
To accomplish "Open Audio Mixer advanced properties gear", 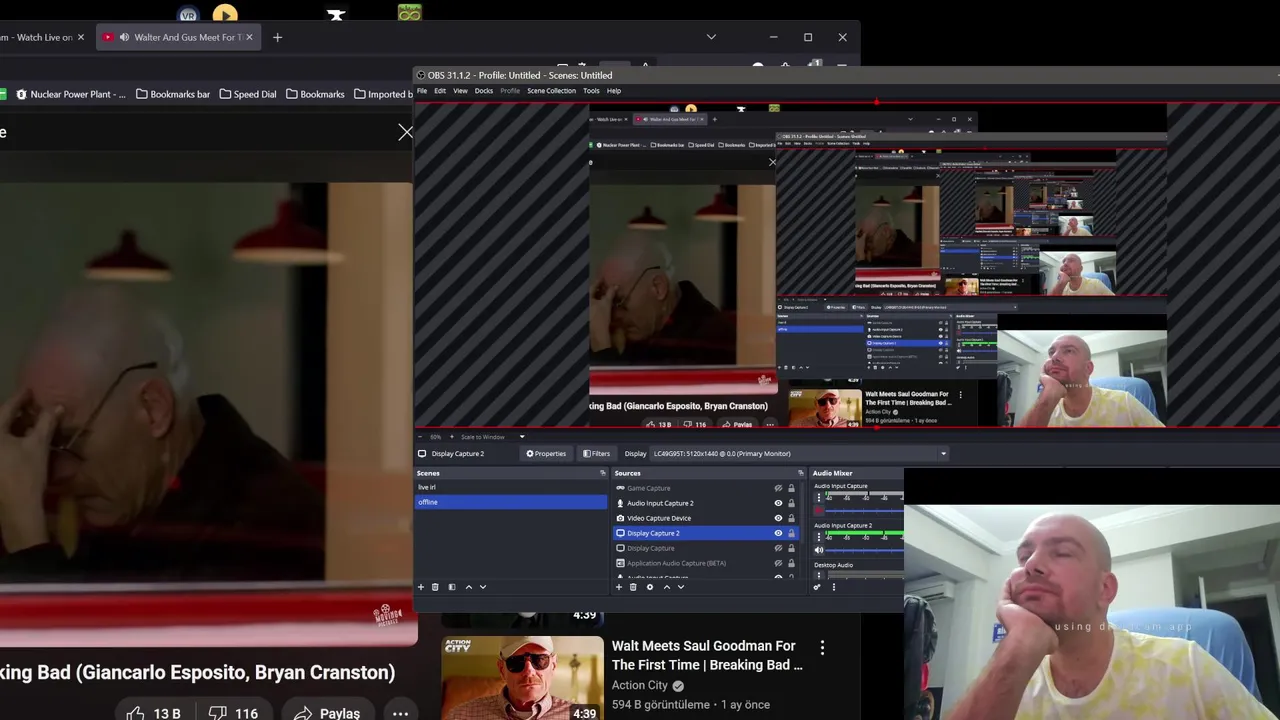I will [x=817, y=587].
